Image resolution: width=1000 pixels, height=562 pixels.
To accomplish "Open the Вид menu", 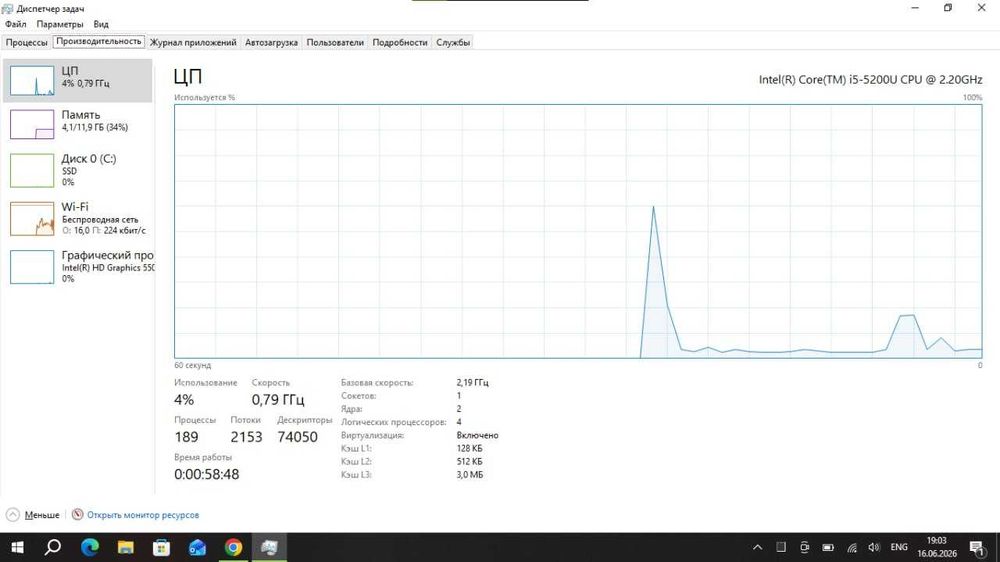I will [101, 24].
